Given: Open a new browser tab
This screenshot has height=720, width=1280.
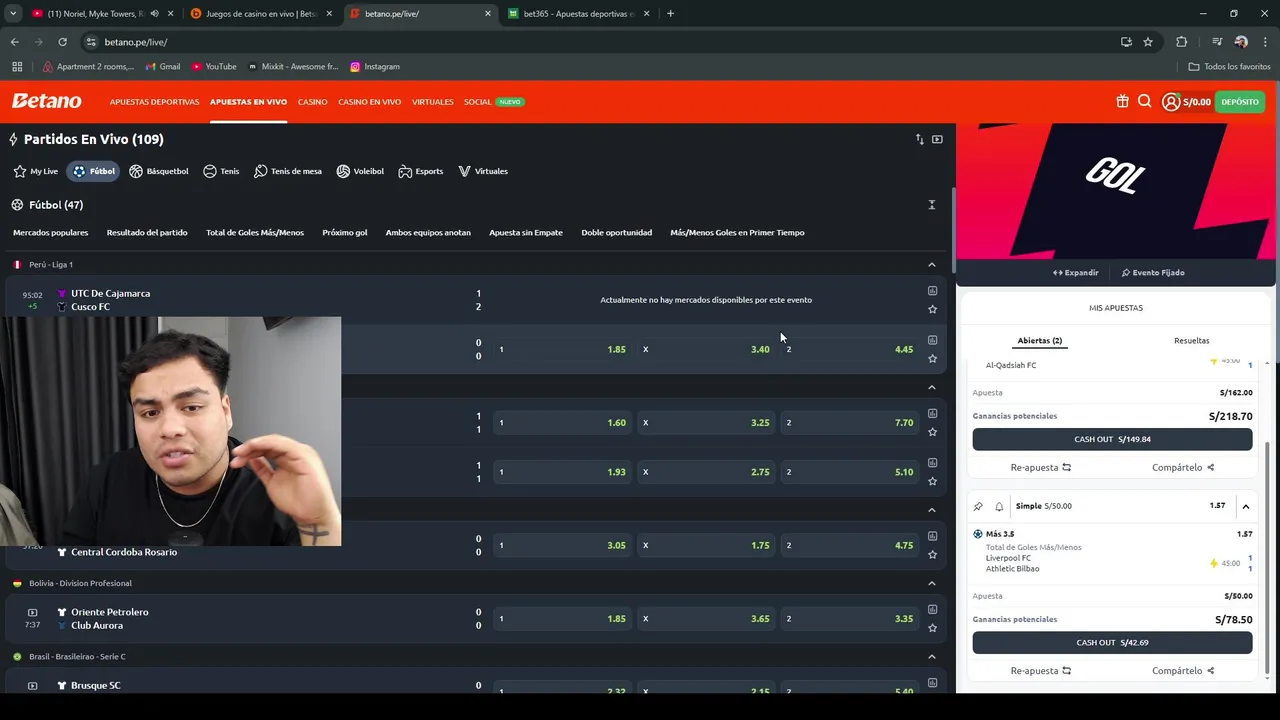Looking at the screenshot, I should 670,14.
